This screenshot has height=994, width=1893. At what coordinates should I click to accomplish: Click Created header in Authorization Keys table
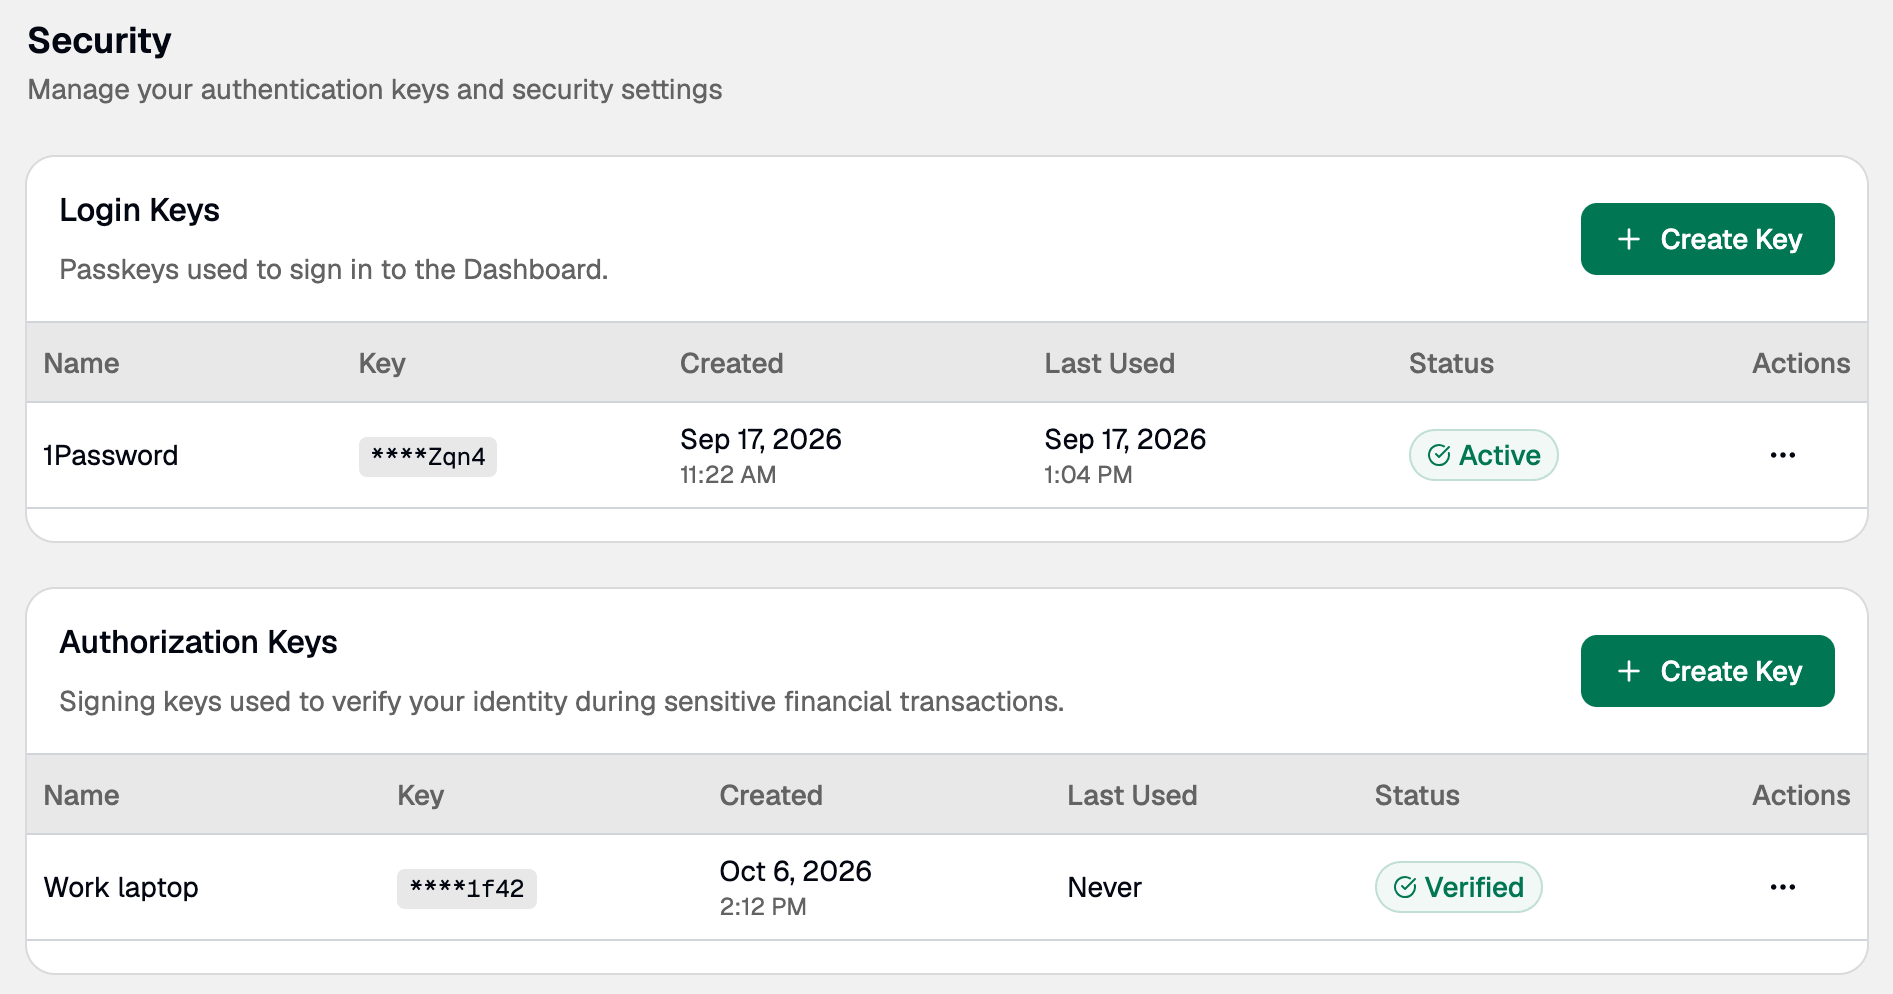pyautogui.click(x=771, y=795)
